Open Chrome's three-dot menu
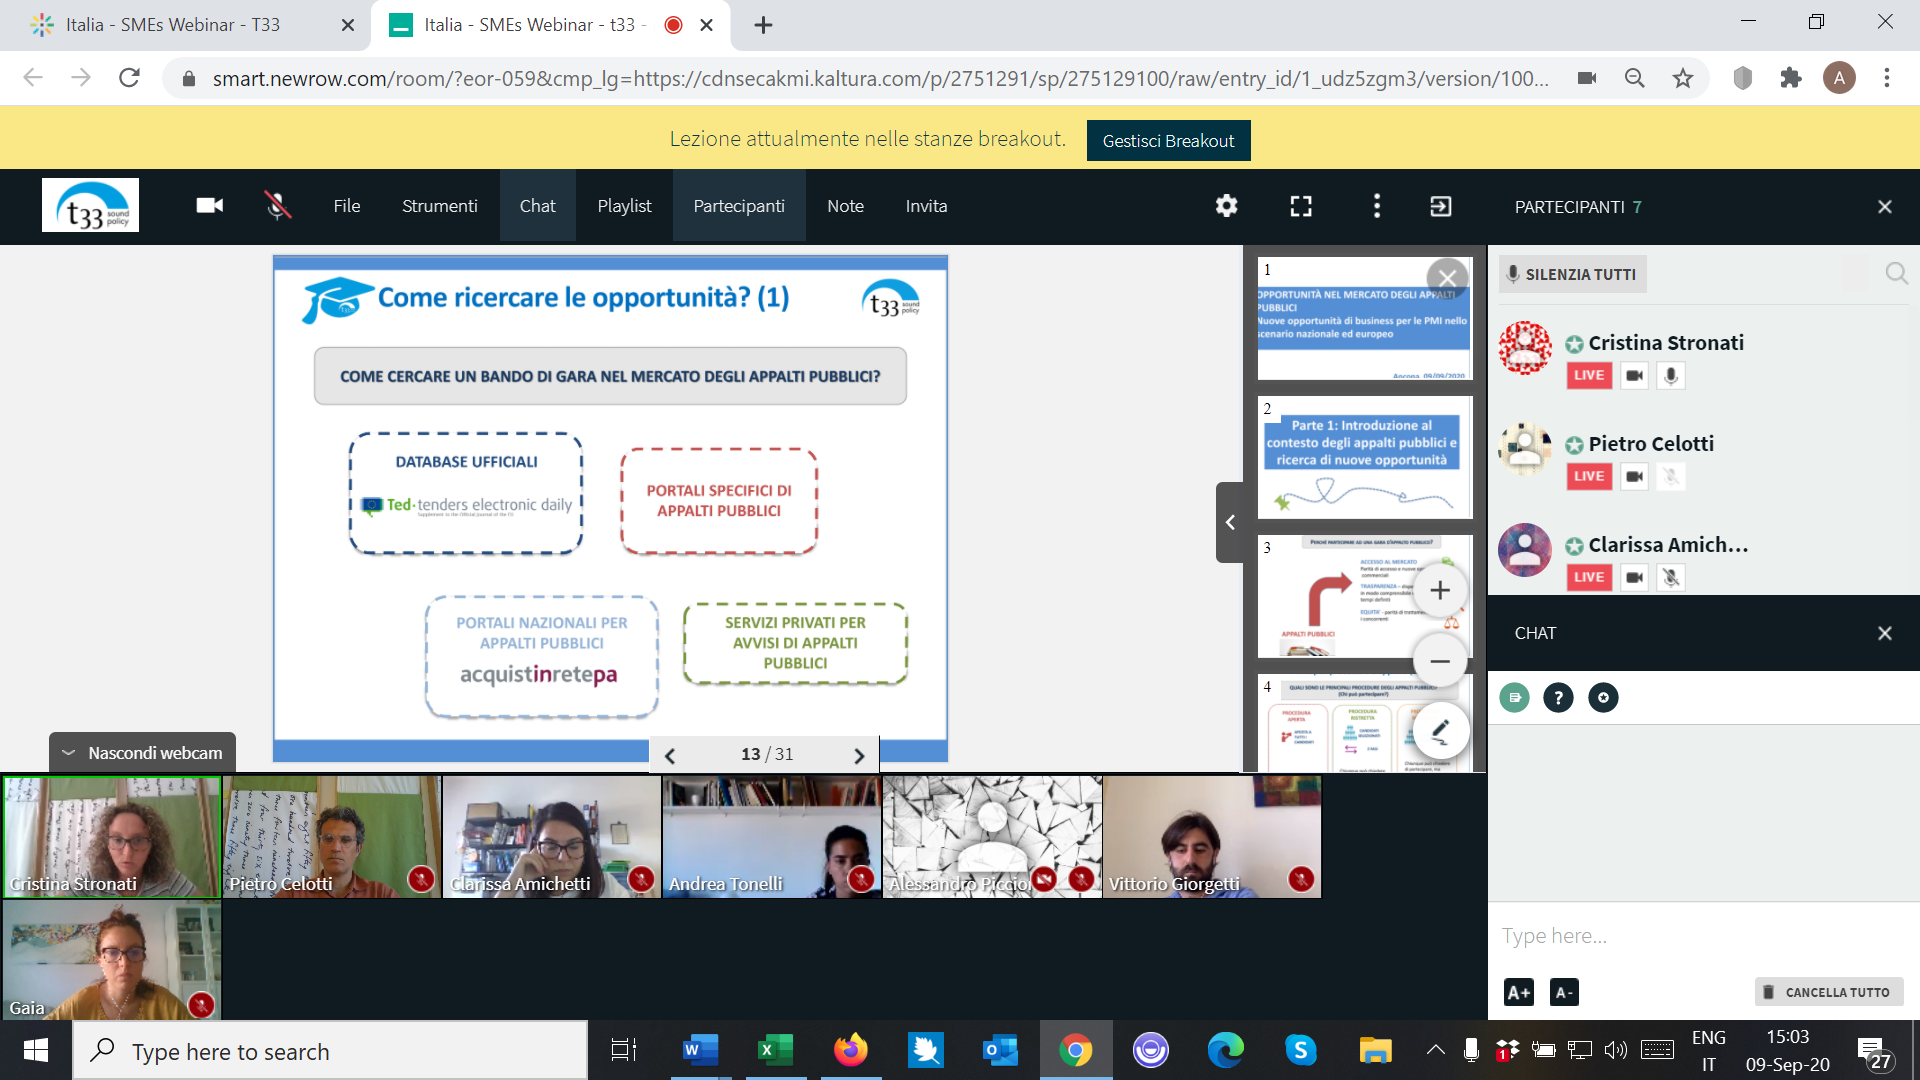 1887,78
